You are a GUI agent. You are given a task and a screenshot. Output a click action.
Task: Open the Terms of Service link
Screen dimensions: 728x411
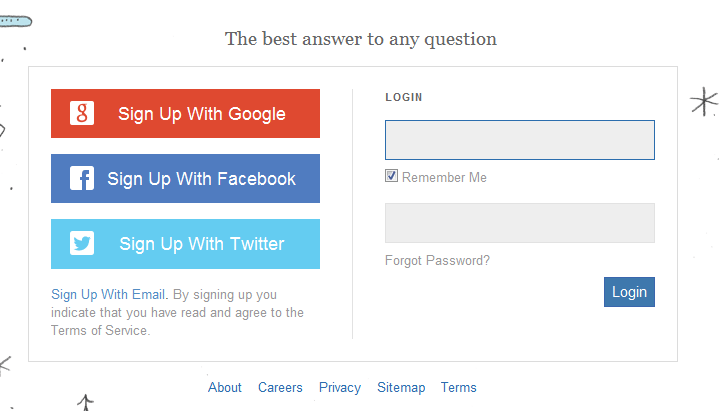click(99, 331)
